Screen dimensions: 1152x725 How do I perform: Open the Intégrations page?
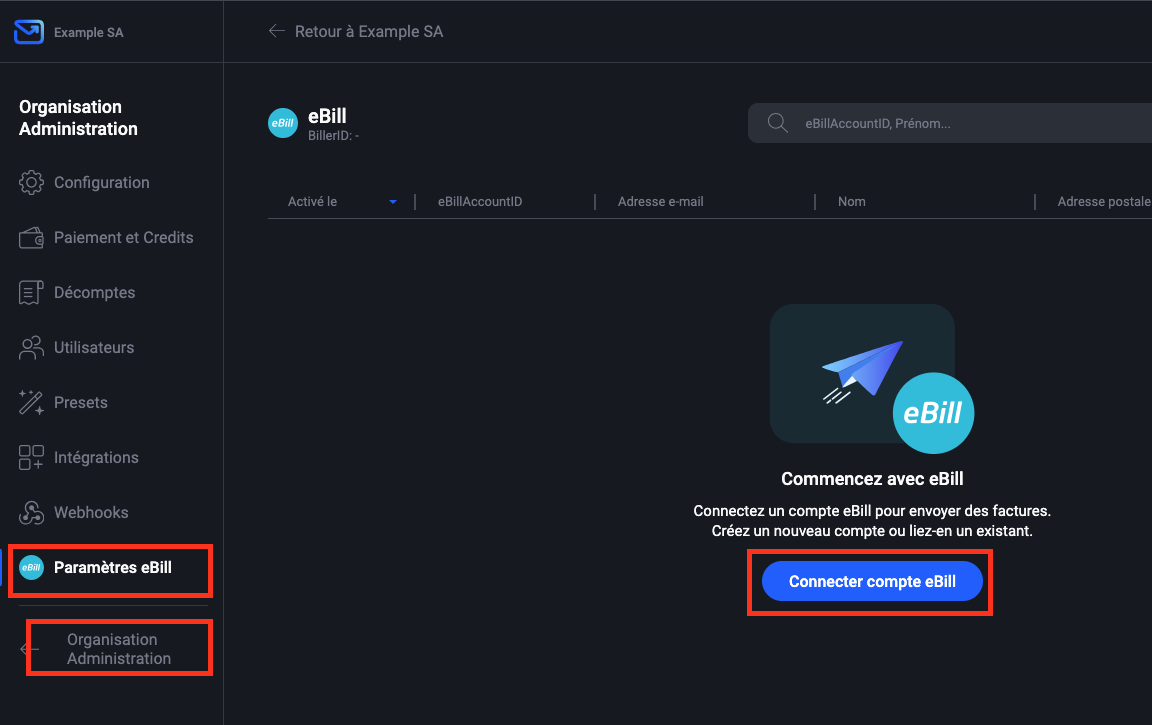[x=96, y=457]
